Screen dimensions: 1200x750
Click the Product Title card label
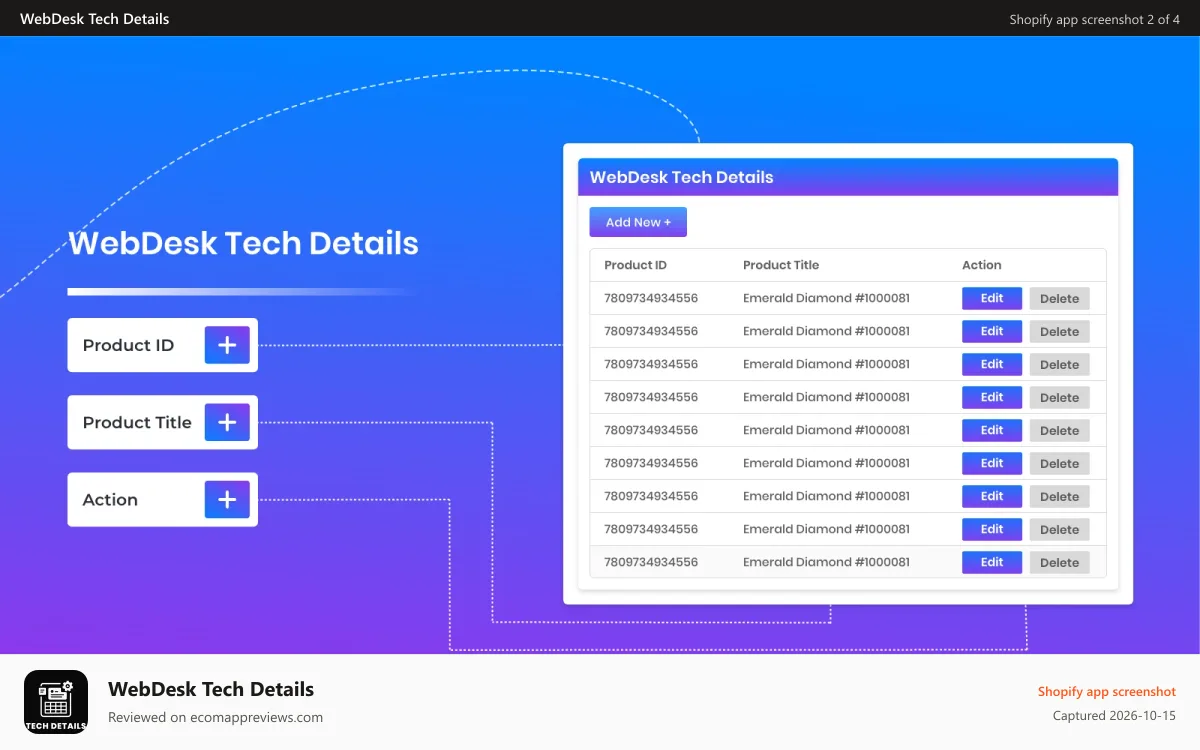click(137, 422)
